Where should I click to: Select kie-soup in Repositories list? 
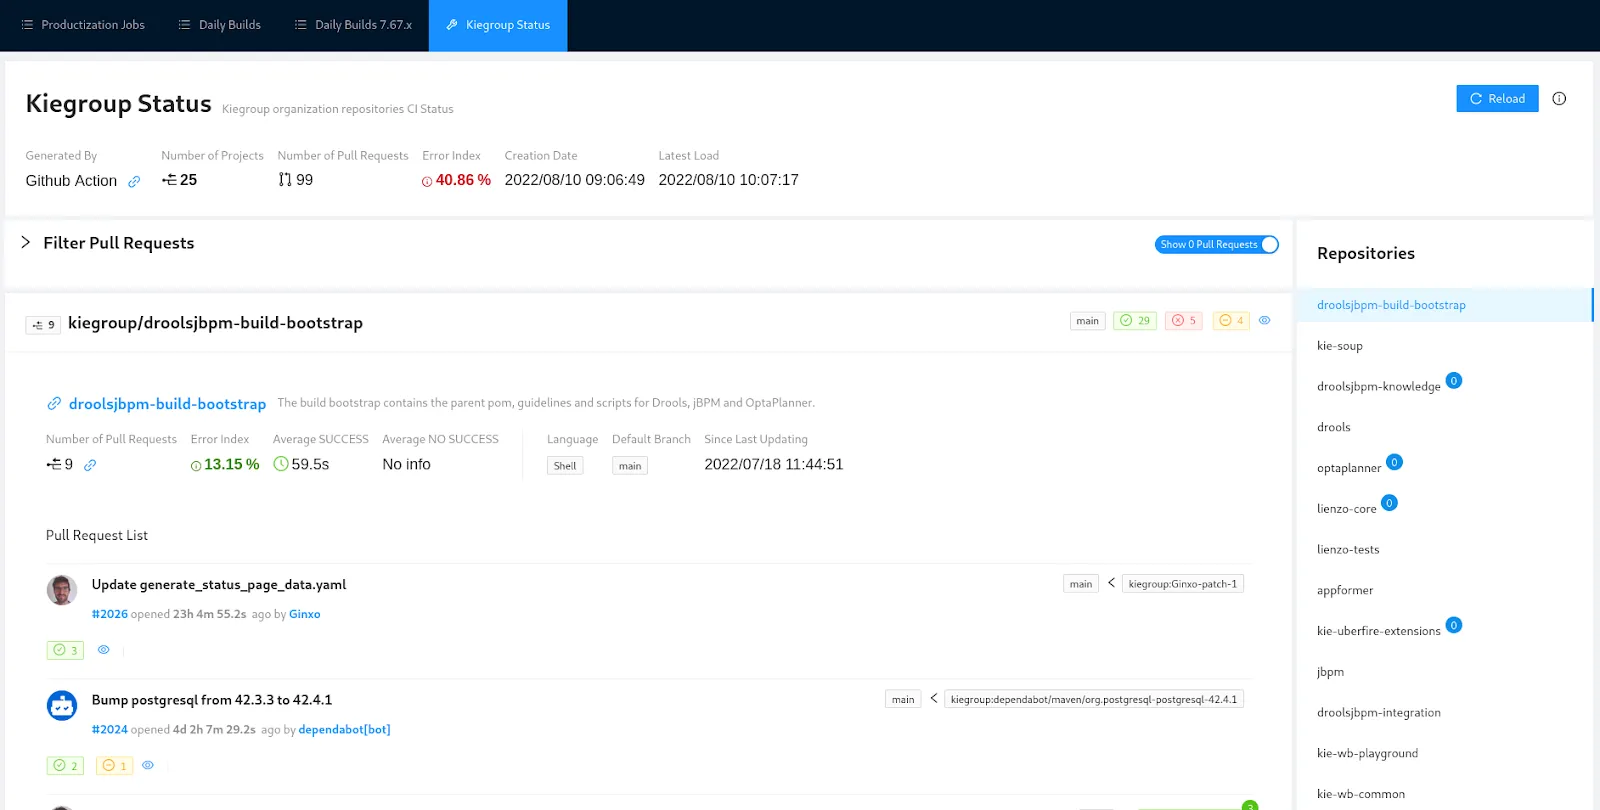tap(1340, 346)
